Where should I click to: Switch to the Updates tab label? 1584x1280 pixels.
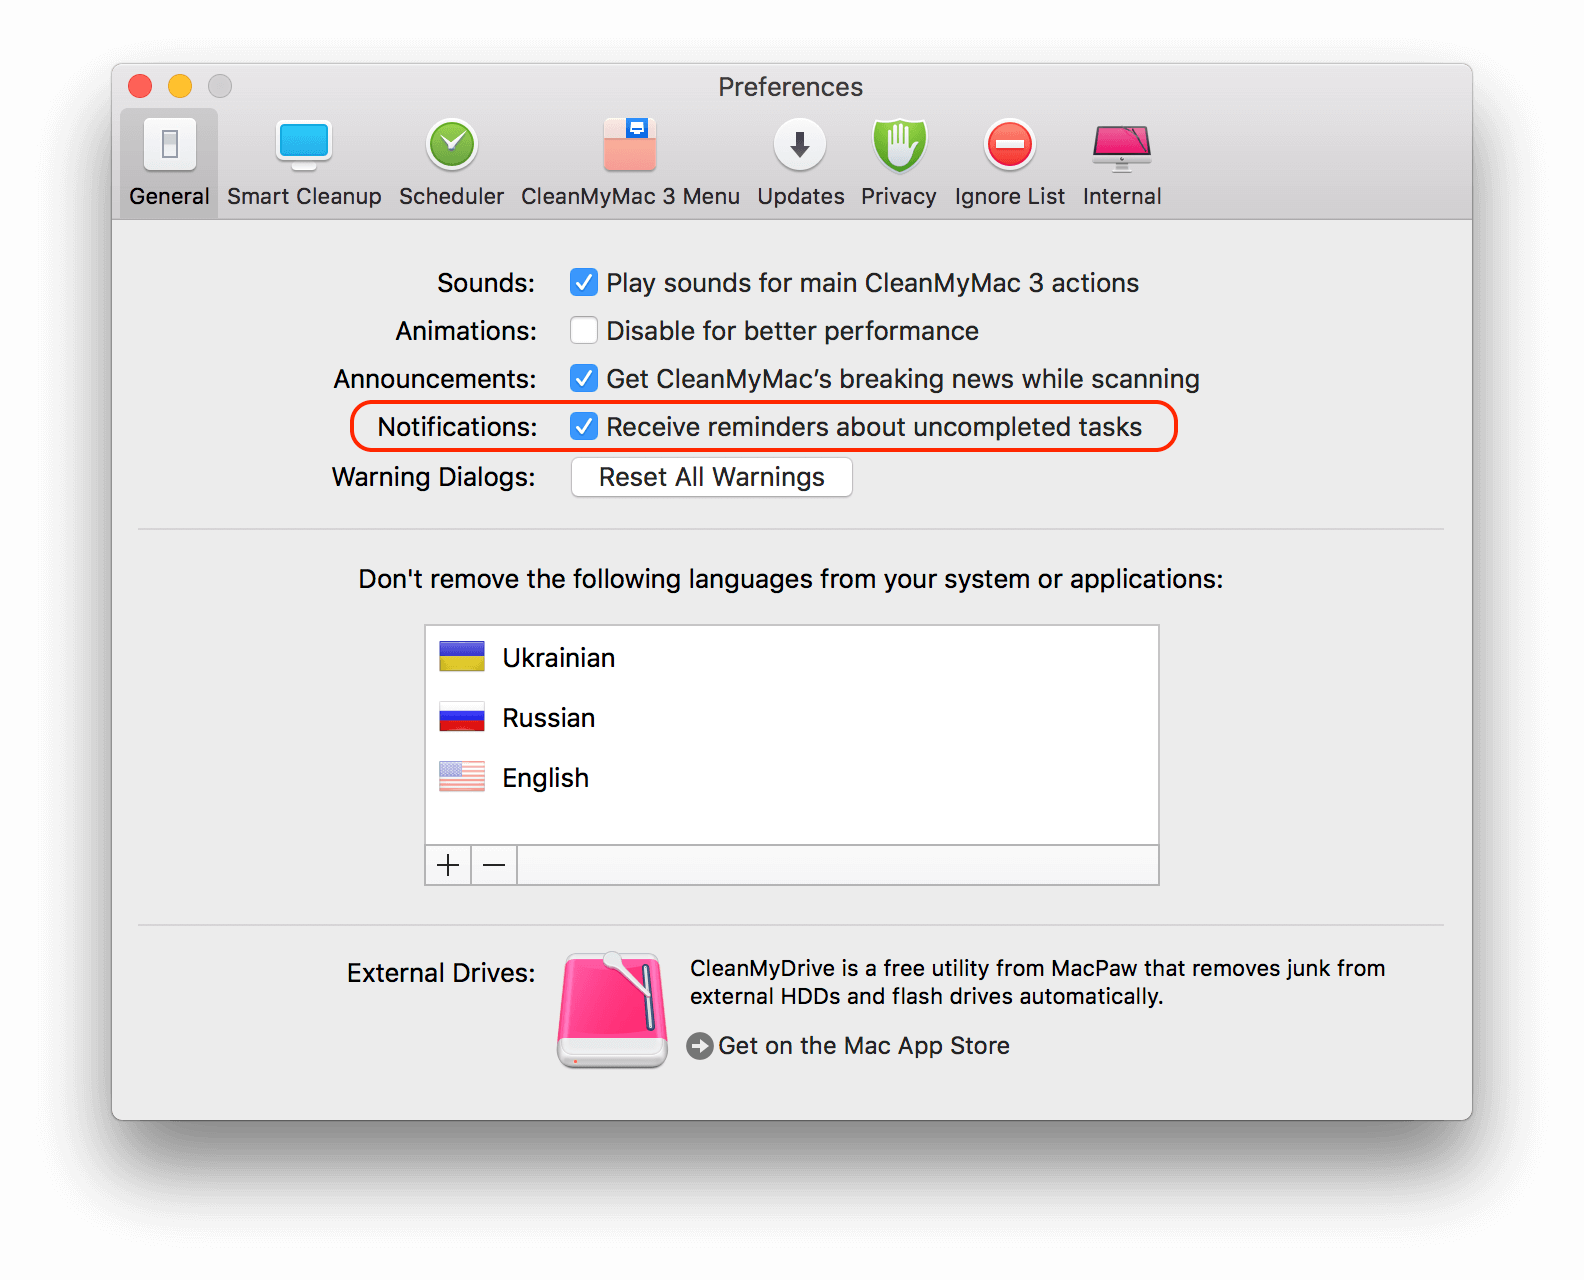(x=800, y=196)
